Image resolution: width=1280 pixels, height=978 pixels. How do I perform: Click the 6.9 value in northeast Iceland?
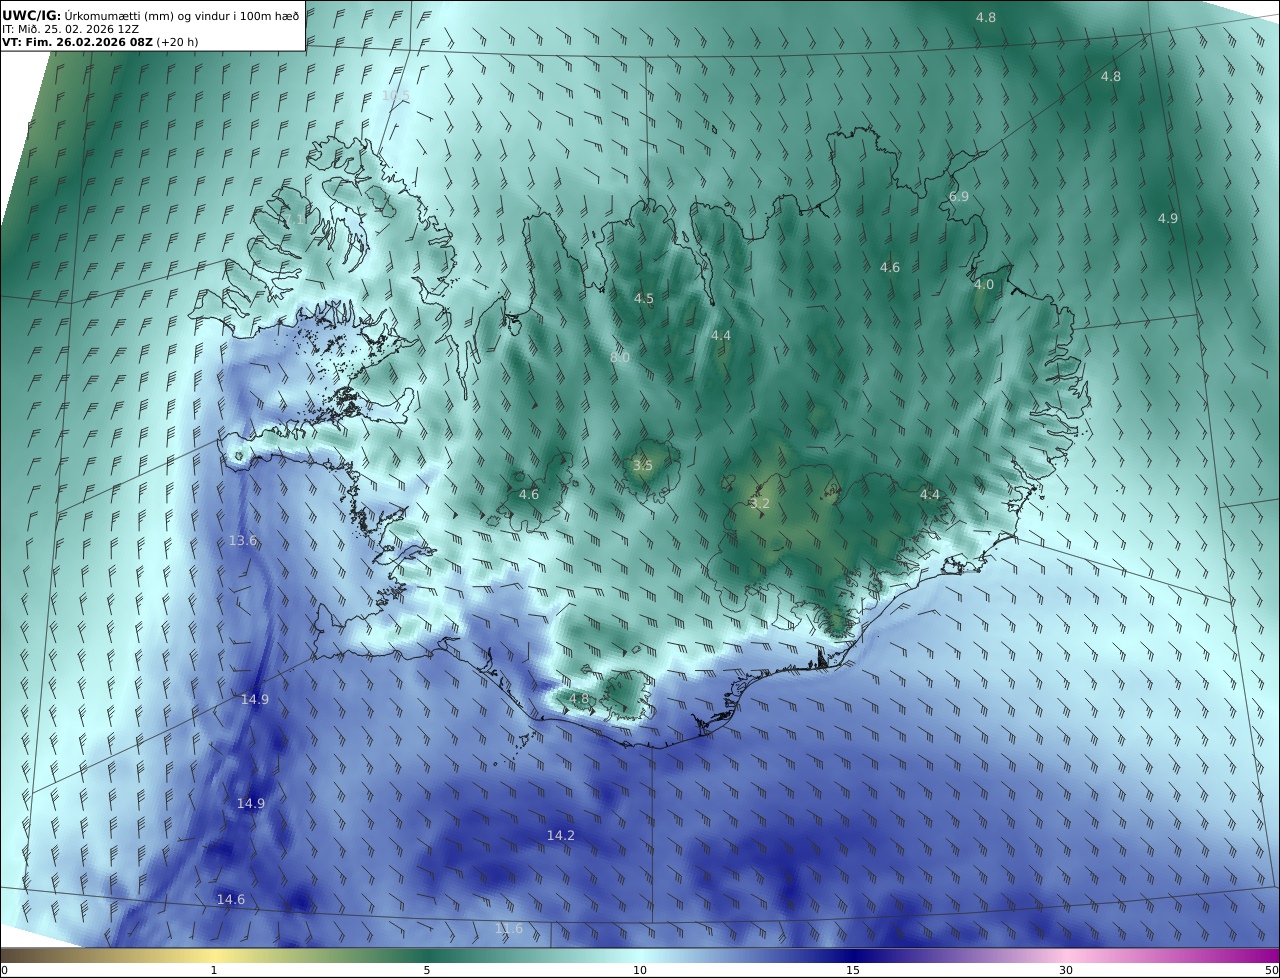click(x=959, y=196)
